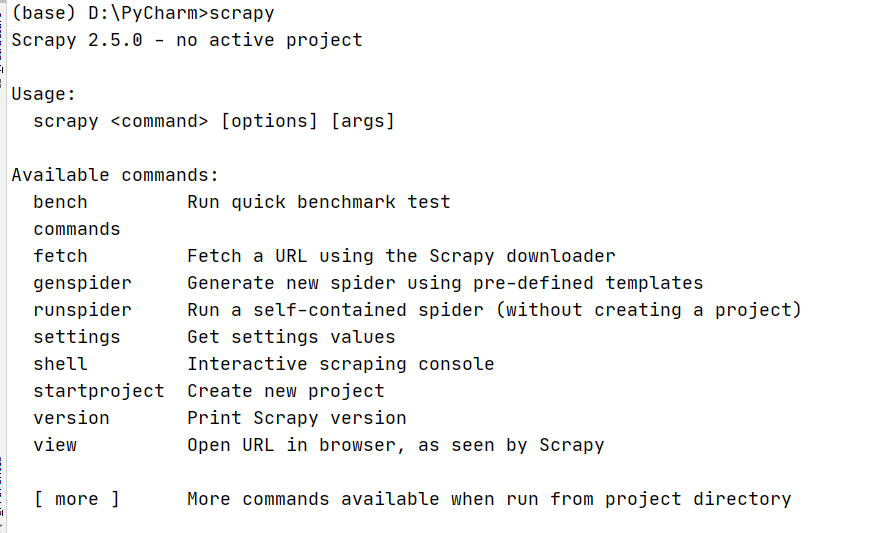Click the 'settings' command name
This screenshot has height=533, width=889.
coord(77,337)
